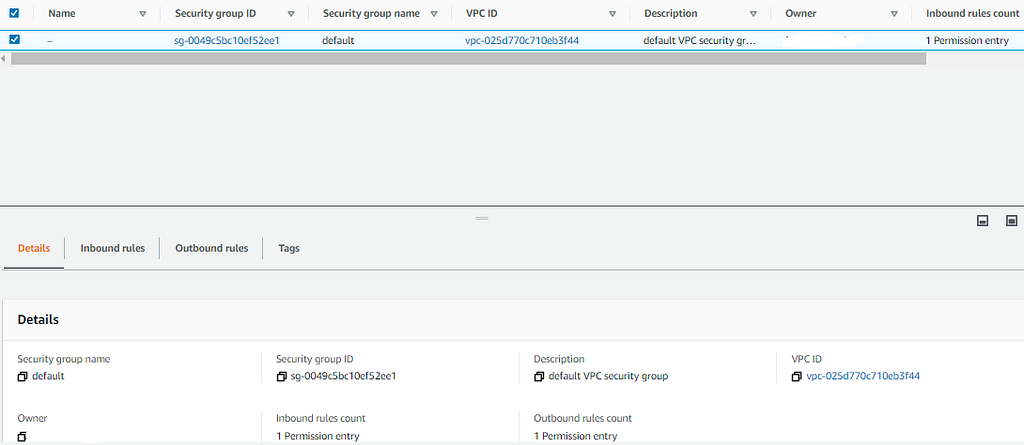The image size is (1024, 445).
Task: Click the Owner column header text
Action: point(801,13)
